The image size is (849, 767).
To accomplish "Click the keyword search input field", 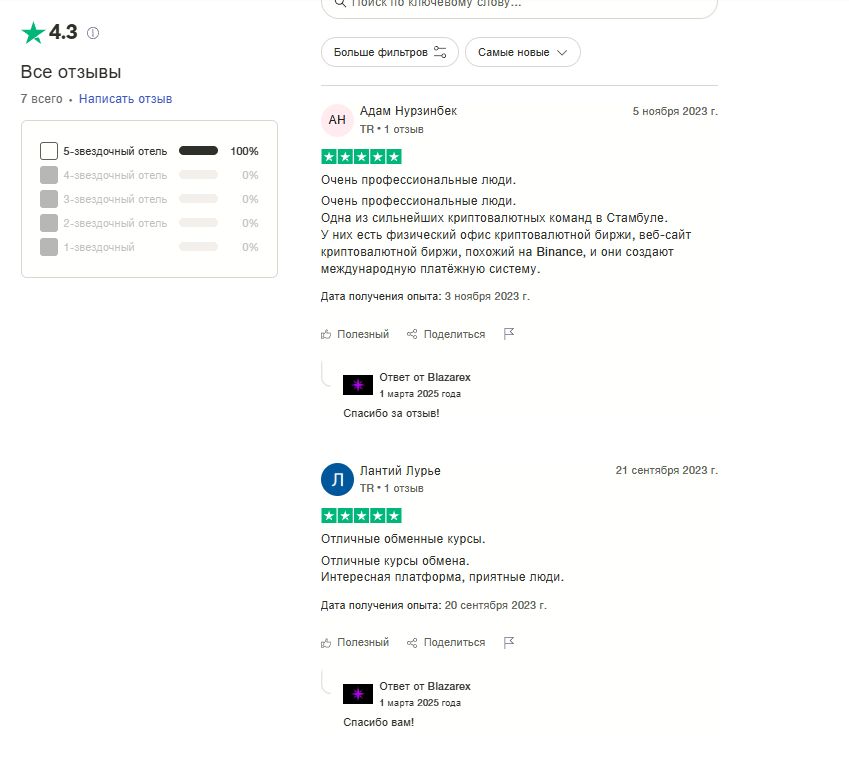I will pyautogui.click(x=519, y=4).
